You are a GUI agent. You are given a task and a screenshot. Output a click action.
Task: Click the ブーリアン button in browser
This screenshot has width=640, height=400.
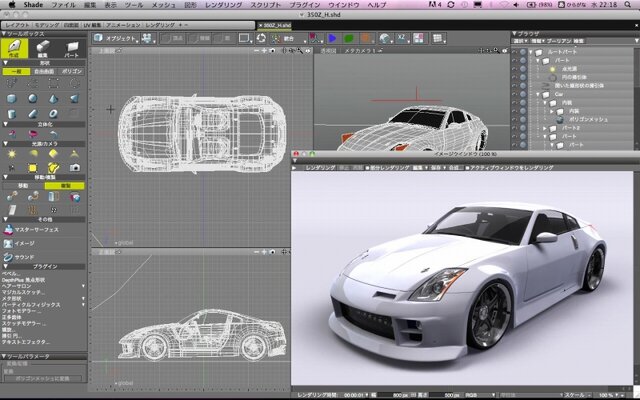559,41
